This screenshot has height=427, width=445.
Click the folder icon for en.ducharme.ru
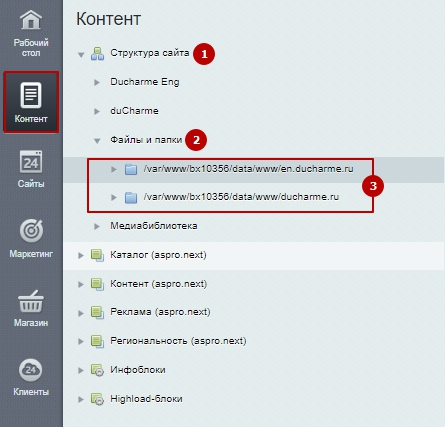click(131, 169)
